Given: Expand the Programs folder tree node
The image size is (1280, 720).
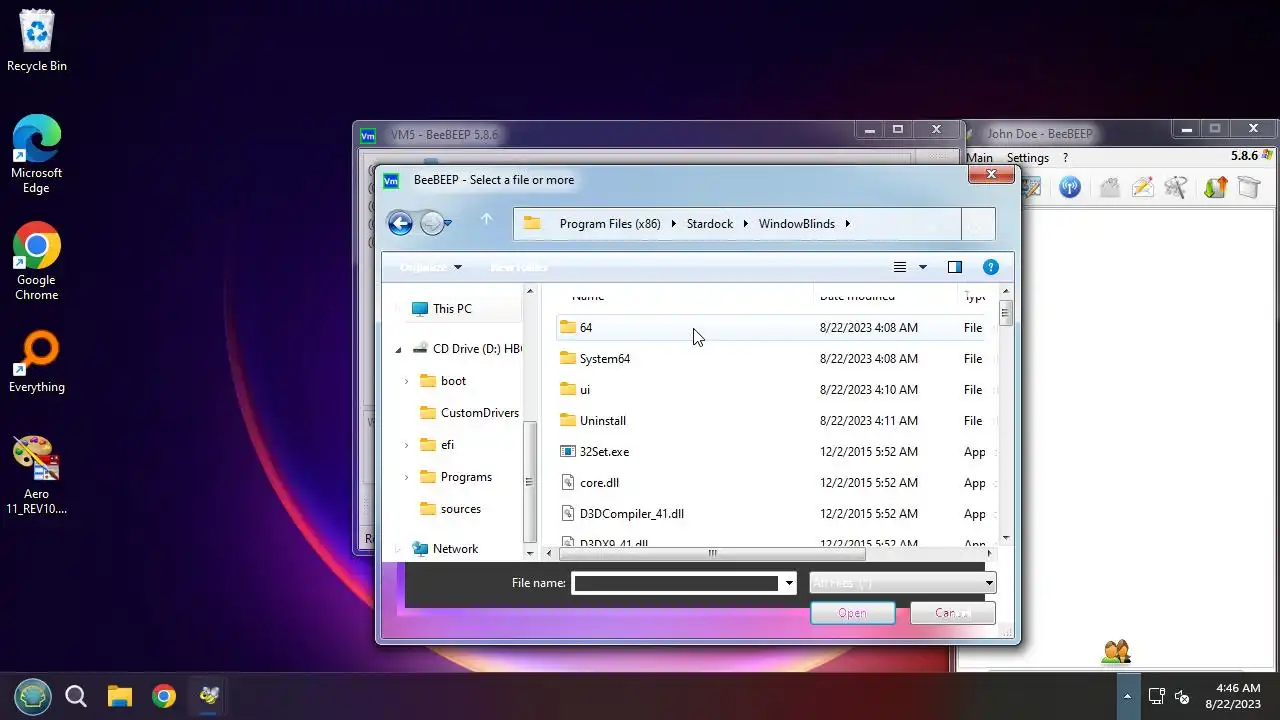Looking at the screenshot, I should pyautogui.click(x=406, y=477).
